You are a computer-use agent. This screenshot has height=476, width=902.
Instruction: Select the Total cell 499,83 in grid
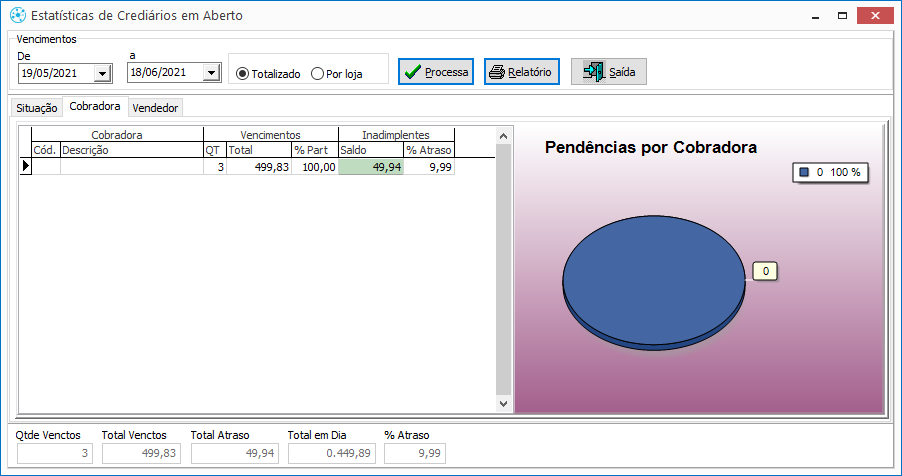pyautogui.click(x=259, y=167)
